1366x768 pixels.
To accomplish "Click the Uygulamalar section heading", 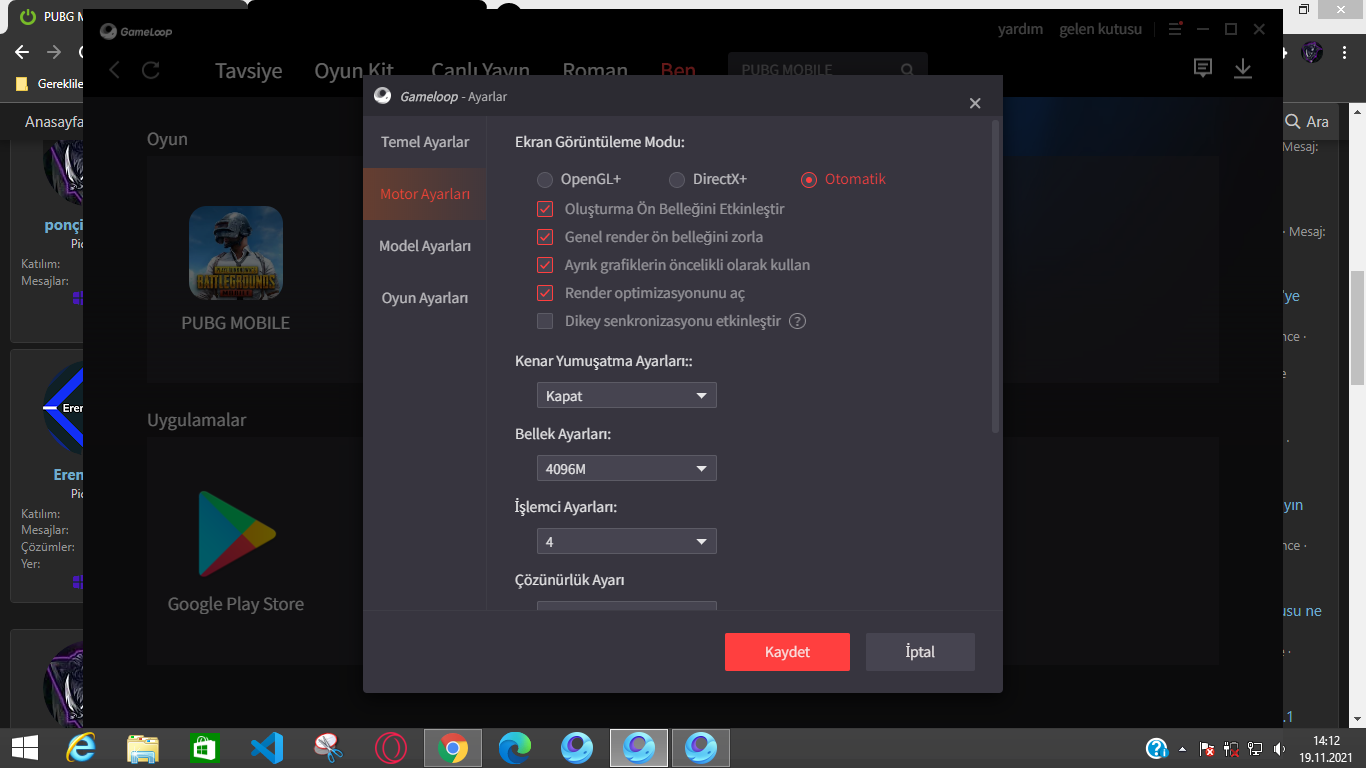I will (x=196, y=420).
